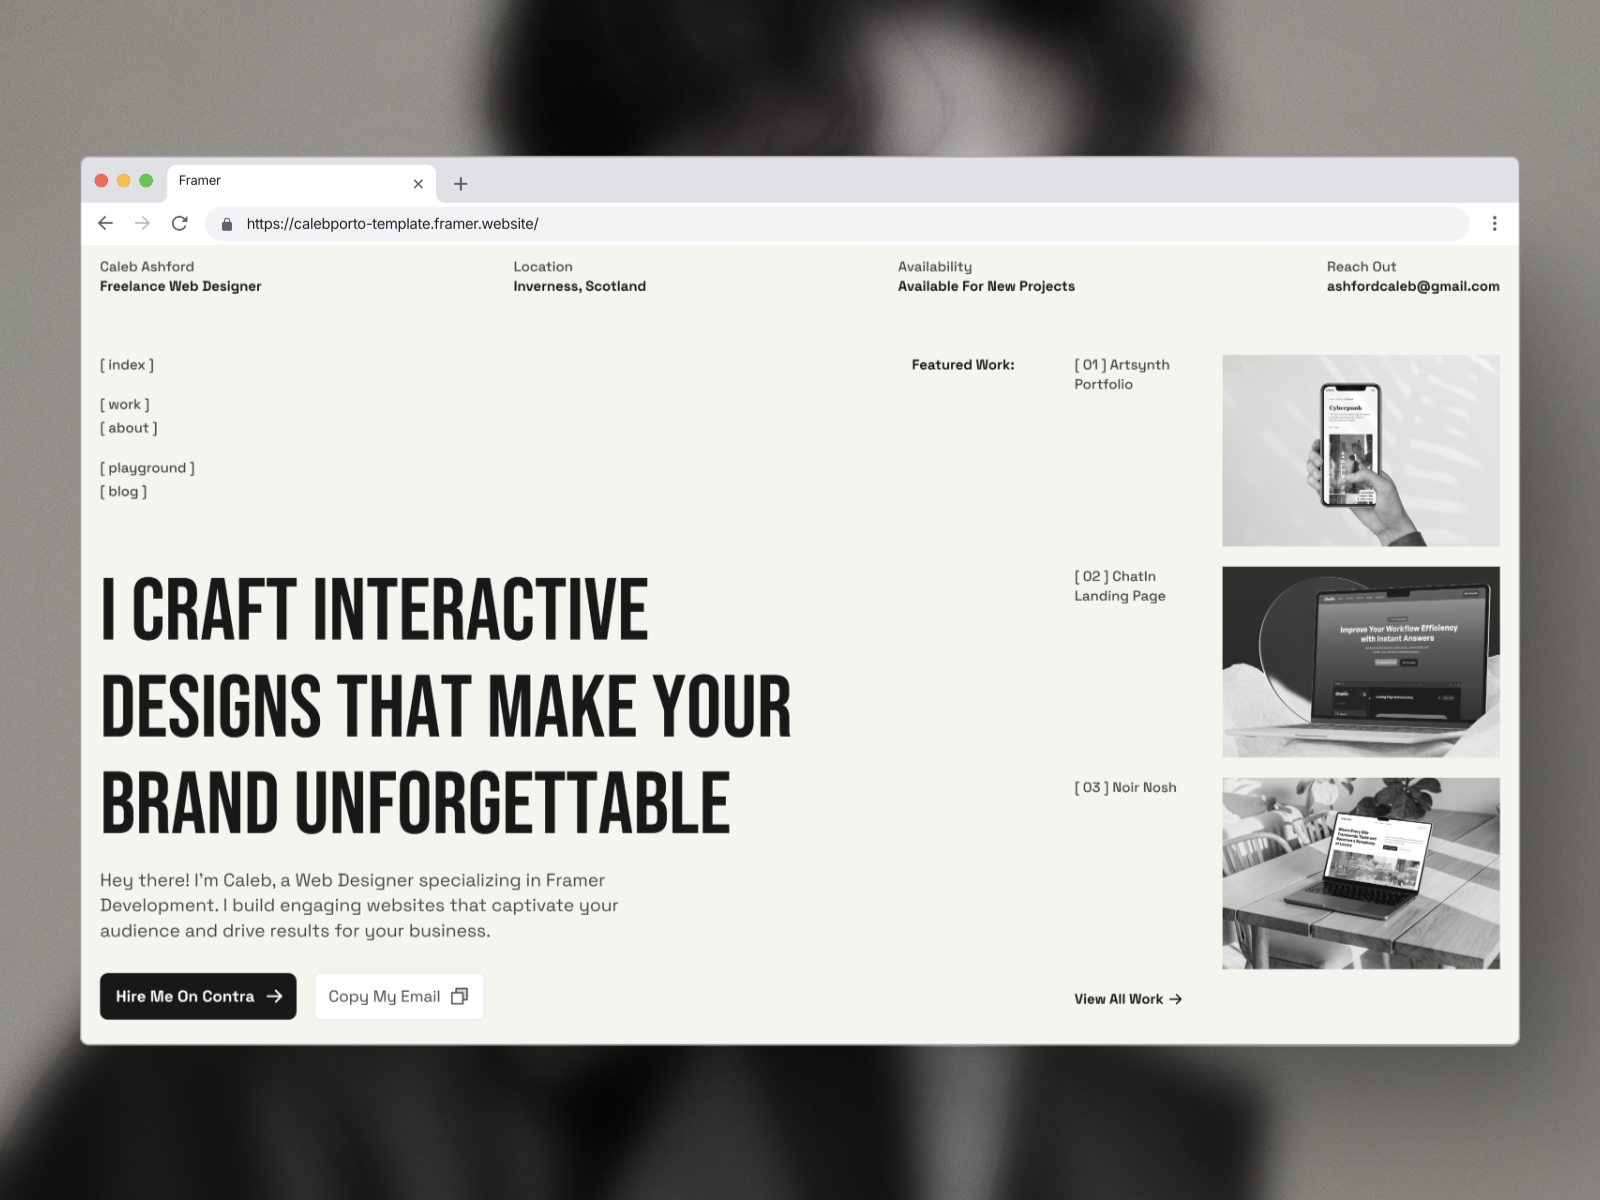Open the ChatIn Landing Page thumbnail
1600x1200 pixels.
tap(1360, 662)
